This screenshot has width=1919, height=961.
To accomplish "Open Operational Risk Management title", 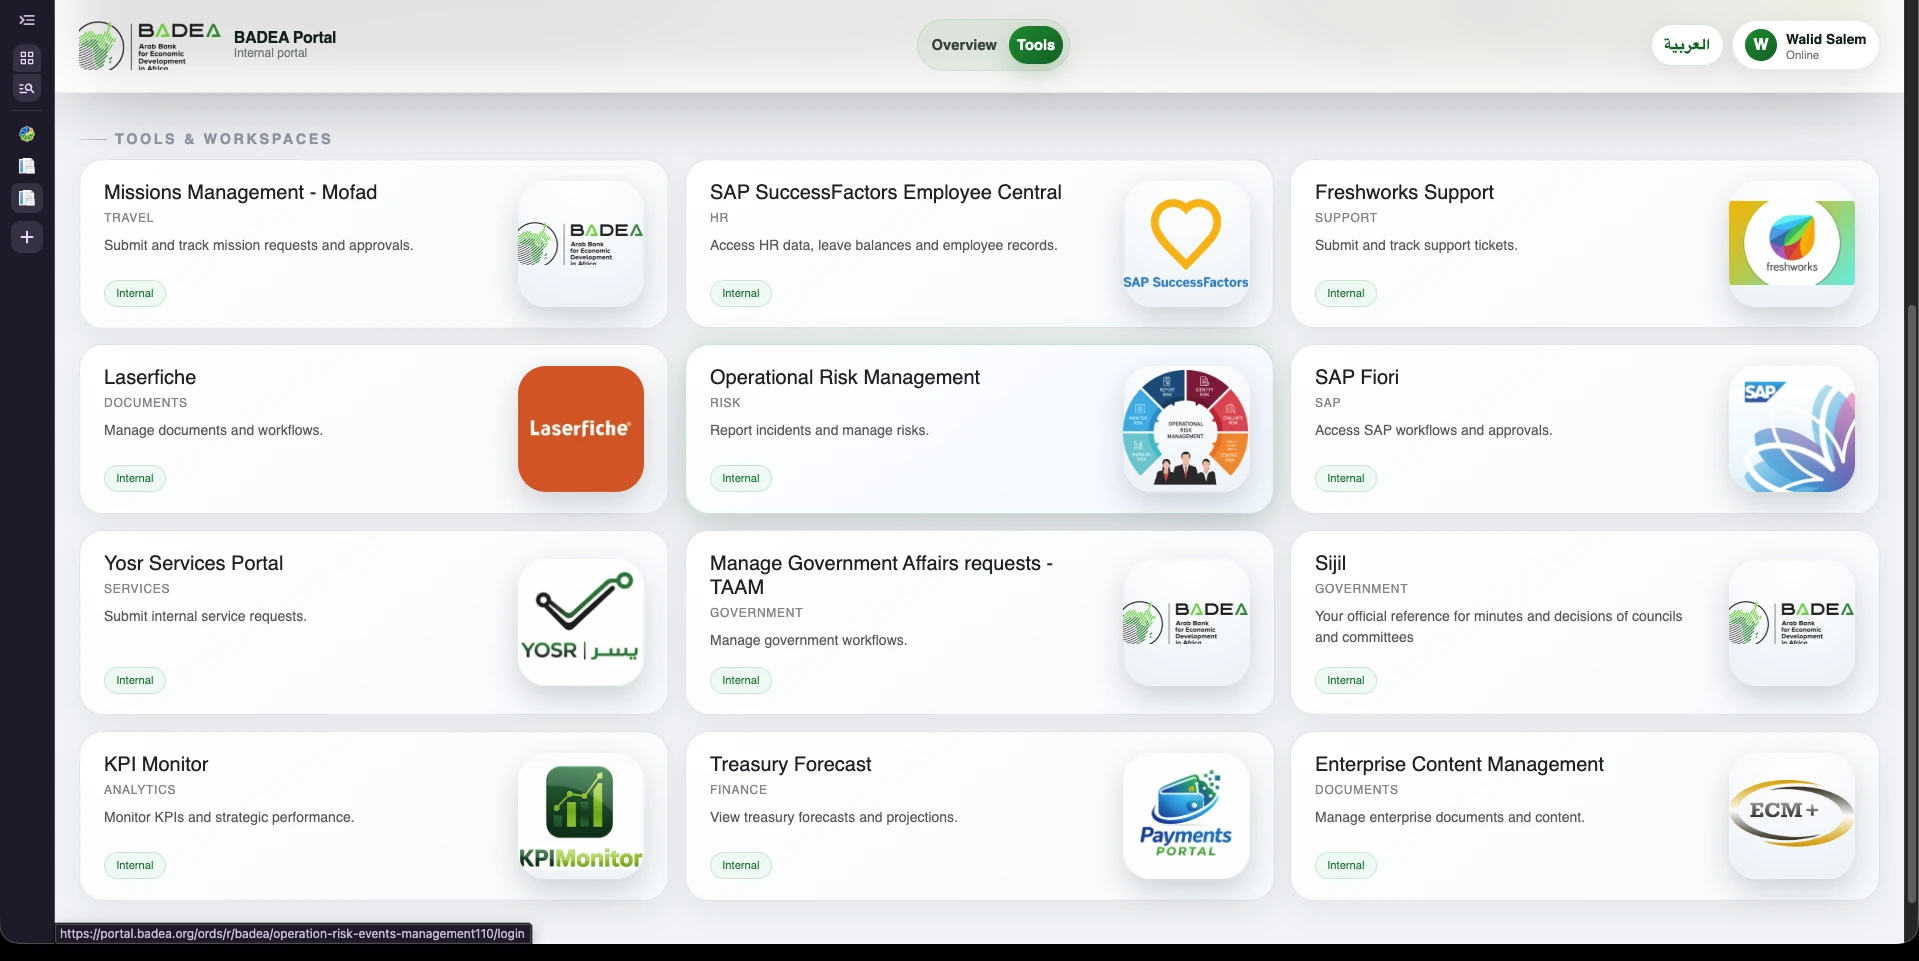I will [x=844, y=377].
